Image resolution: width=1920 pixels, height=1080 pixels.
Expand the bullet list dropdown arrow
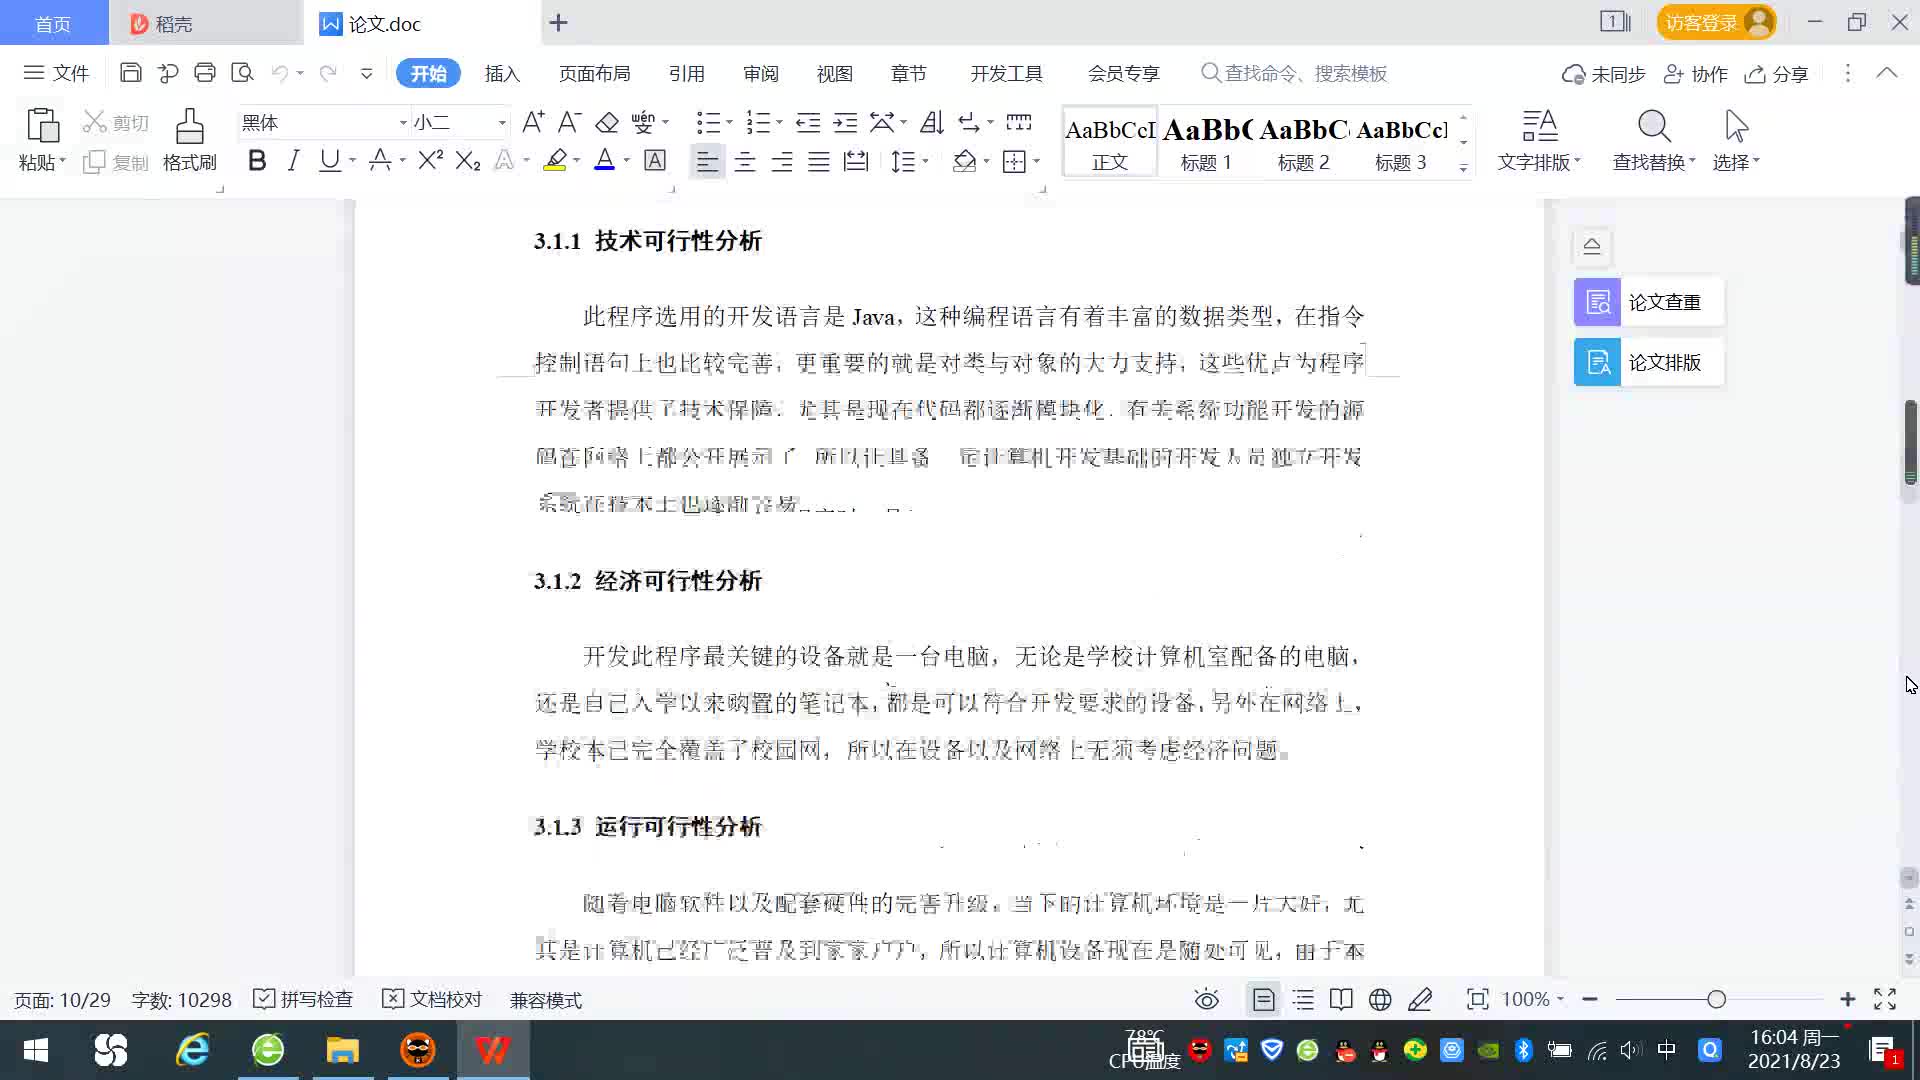(x=729, y=122)
